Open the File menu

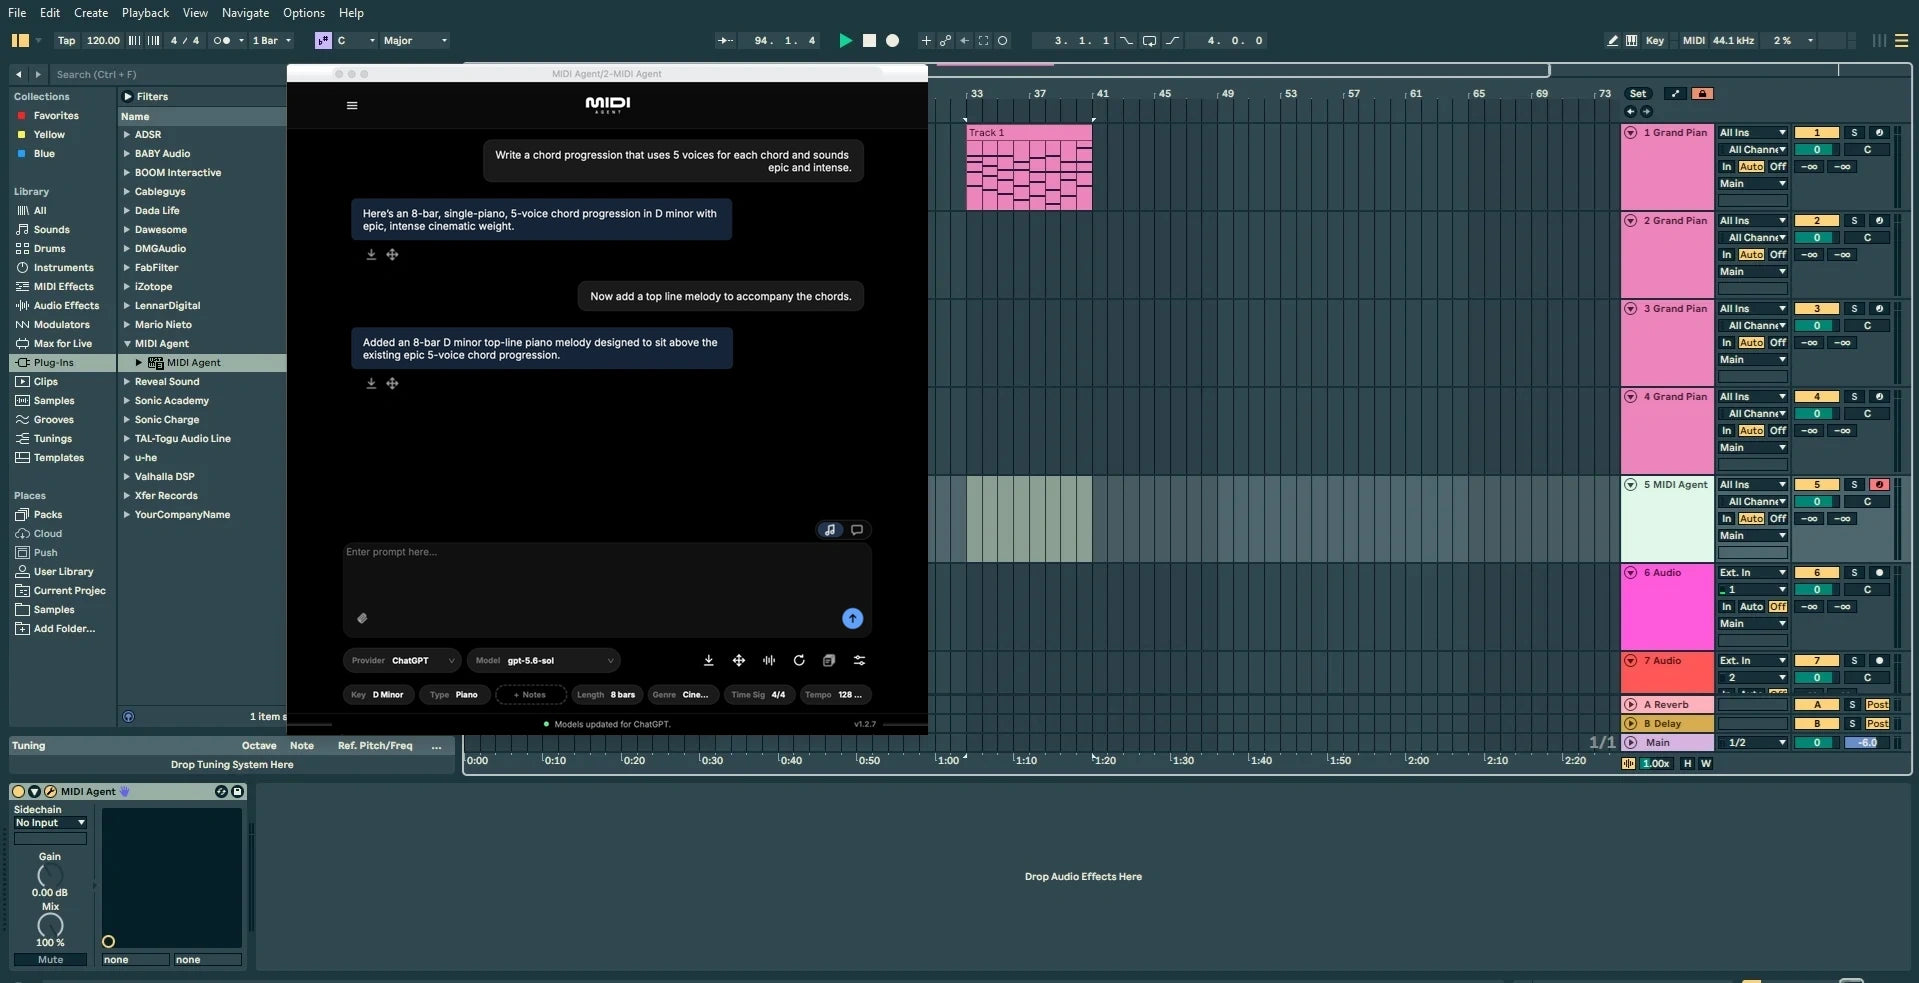(17, 13)
